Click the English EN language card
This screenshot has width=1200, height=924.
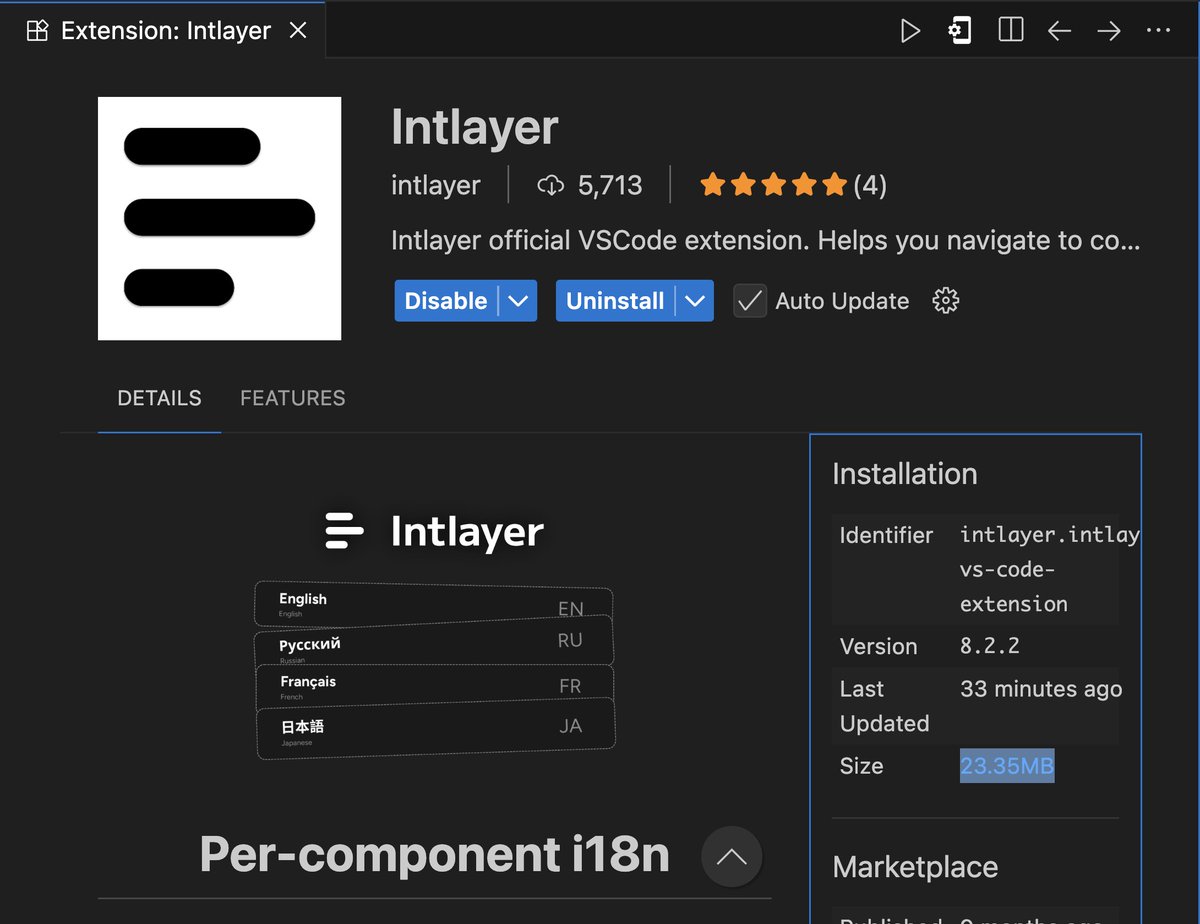(433, 603)
